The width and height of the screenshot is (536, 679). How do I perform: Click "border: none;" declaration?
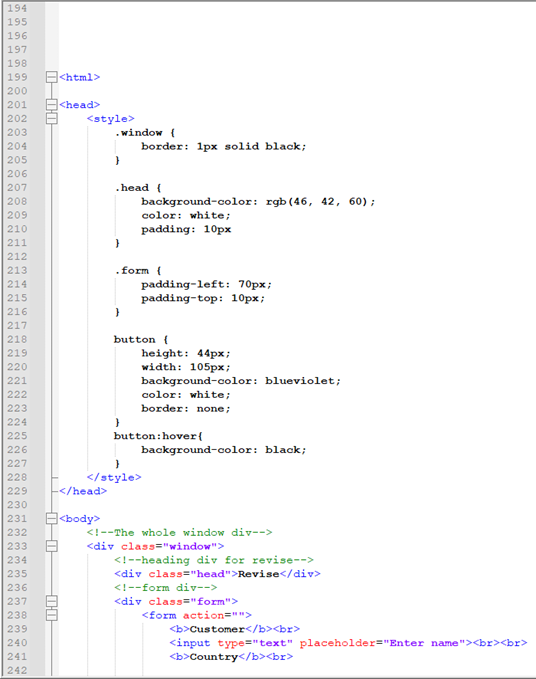(x=186, y=408)
